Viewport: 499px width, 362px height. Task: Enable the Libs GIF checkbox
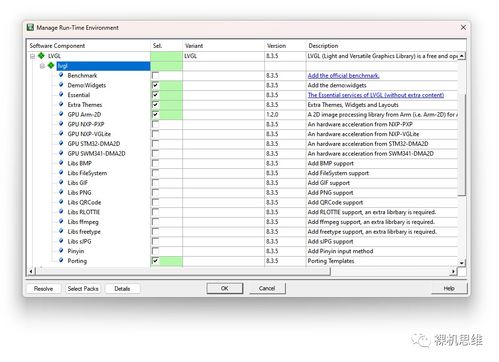[x=155, y=183]
